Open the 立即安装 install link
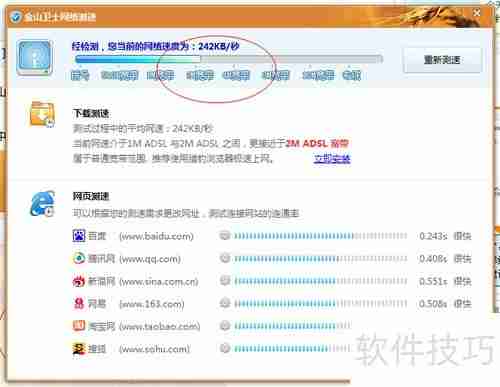This screenshot has height=387, width=500. 332,159
